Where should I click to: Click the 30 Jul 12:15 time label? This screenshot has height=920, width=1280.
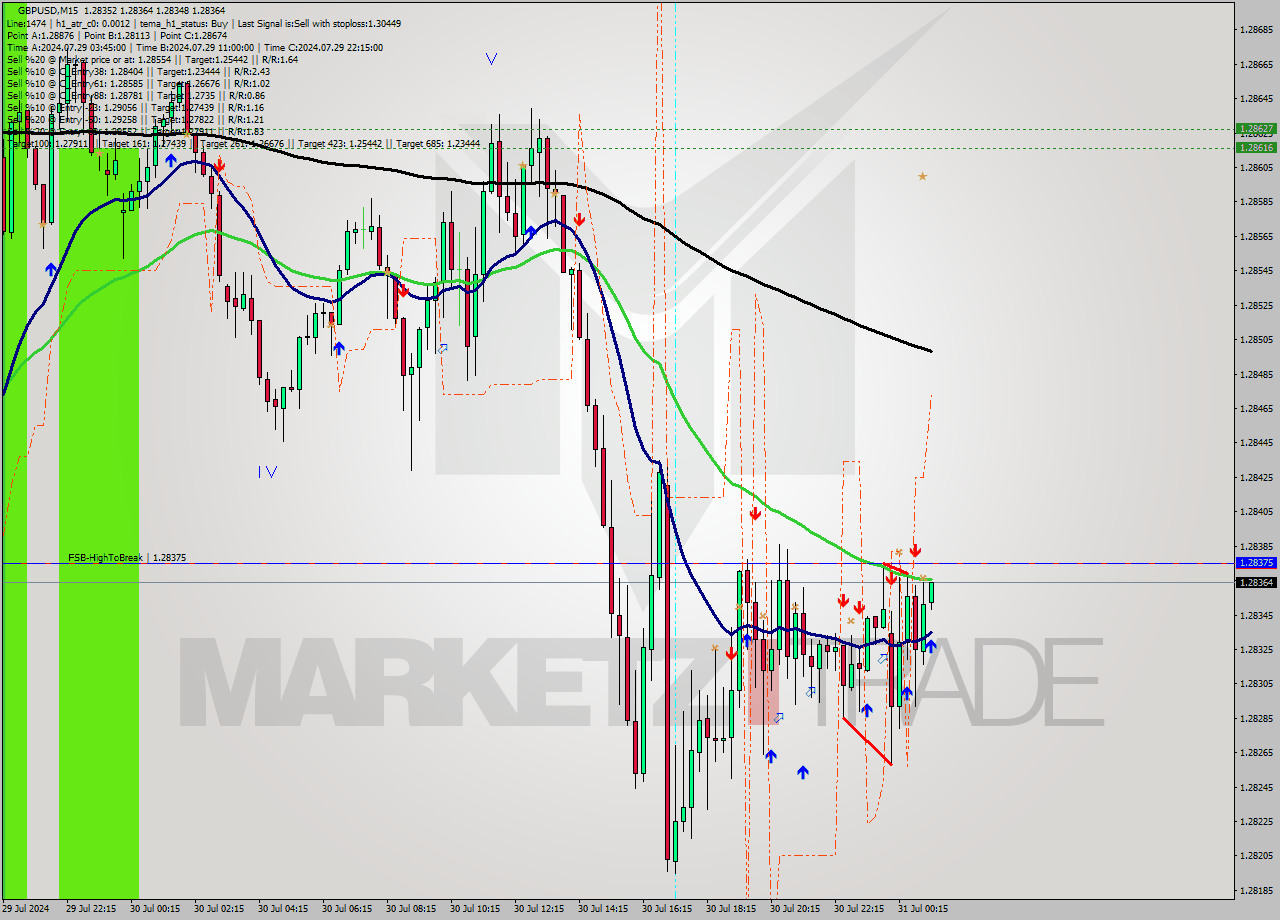pyautogui.click(x=539, y=909)
